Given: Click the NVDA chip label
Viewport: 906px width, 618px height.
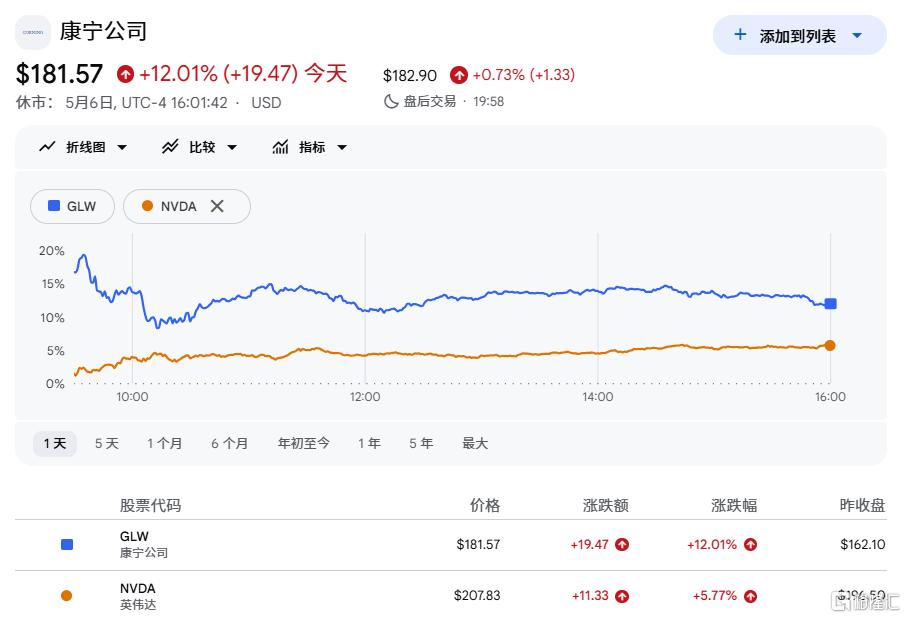Looking at the screenshot, I should pos(179,206).
